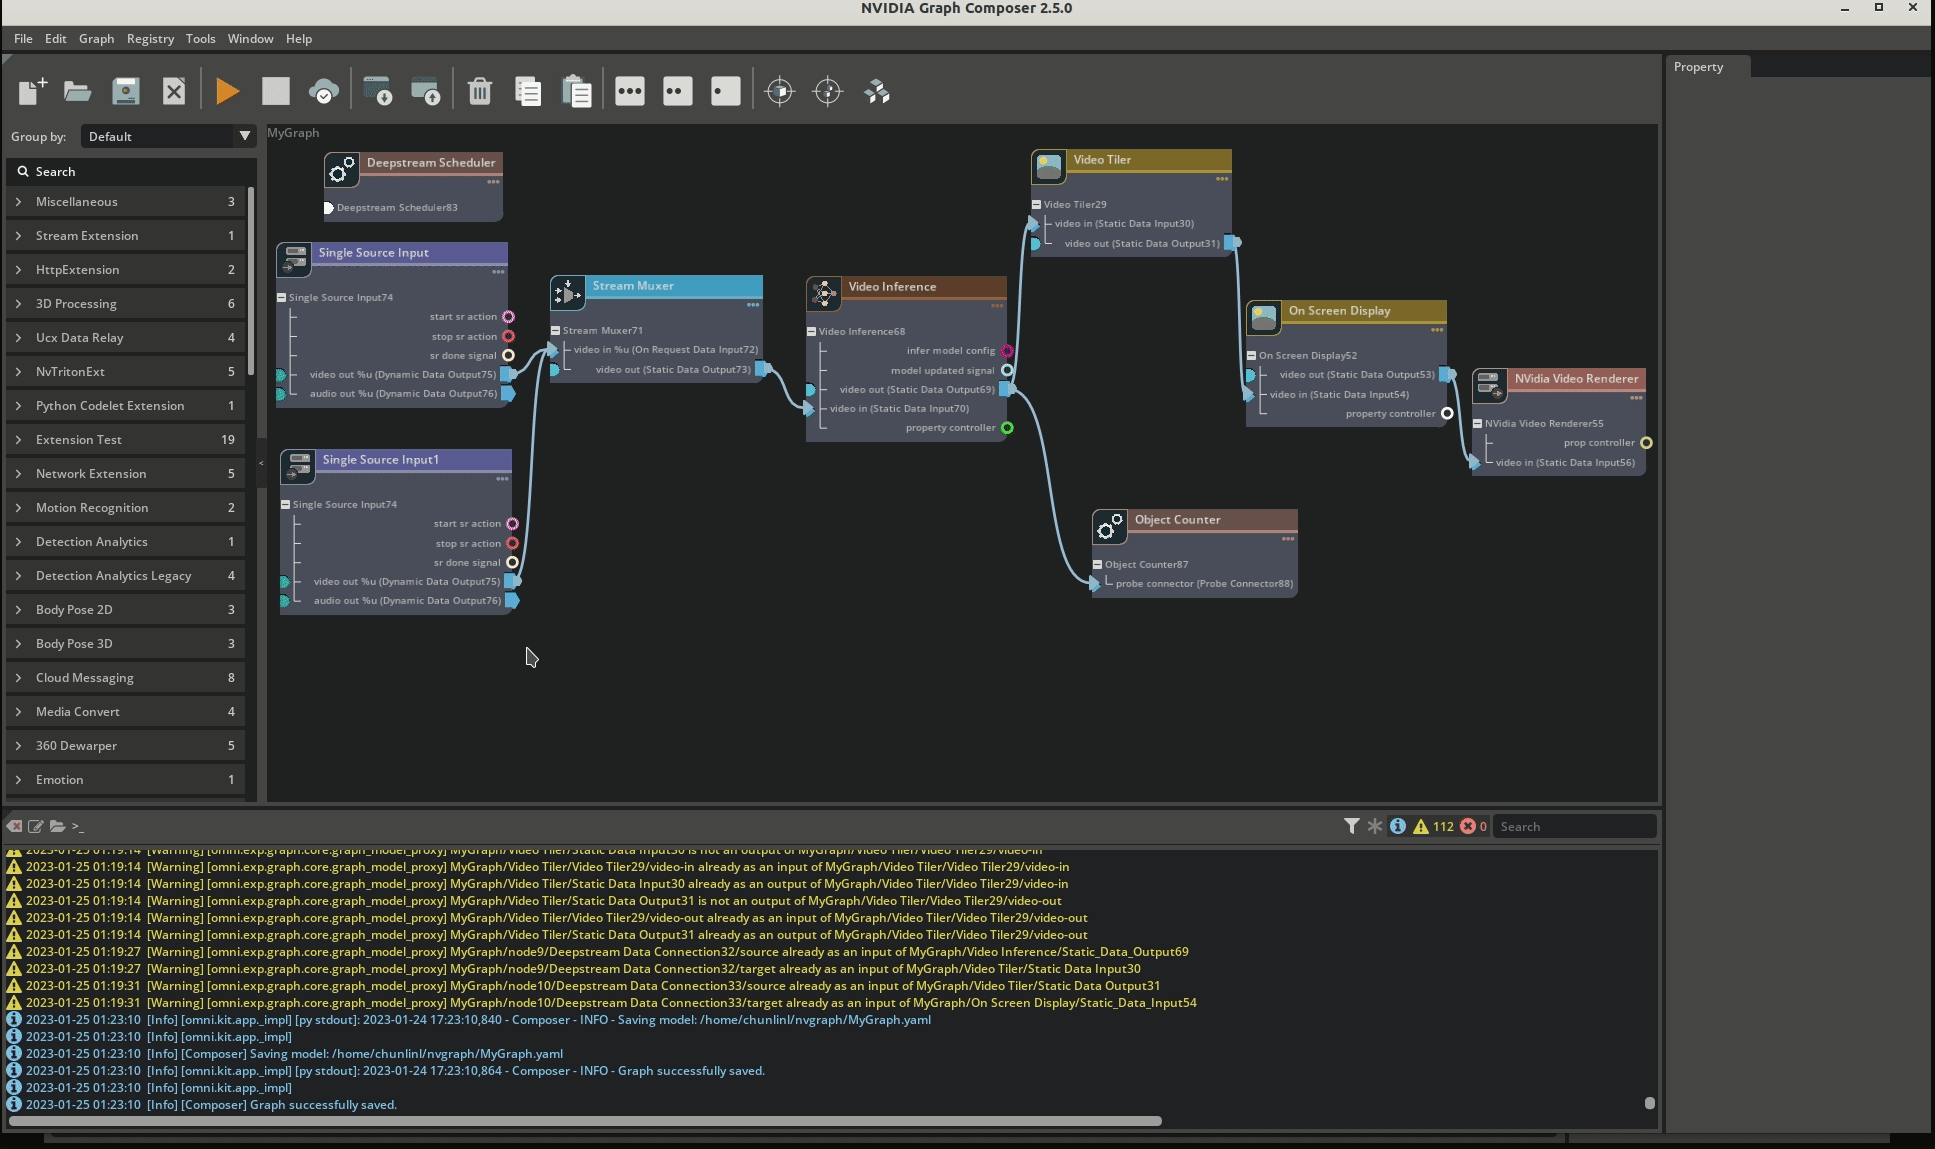Click the console edit pencil icon
Screen dimensions: 1935x1149
point(36,826)
